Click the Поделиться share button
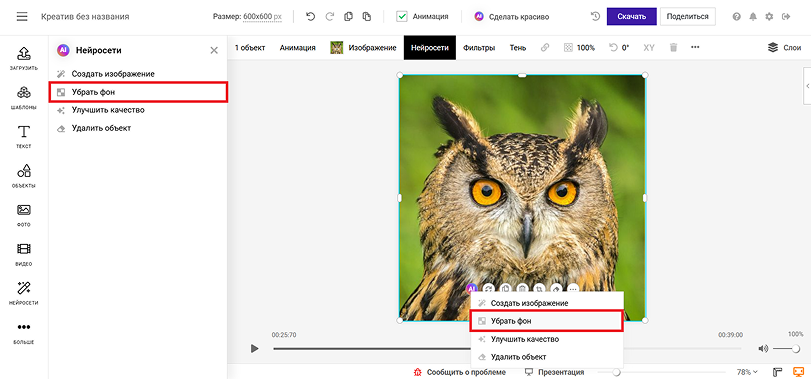Viewport: 811px width, 379px height. click(x=687, y=17)
